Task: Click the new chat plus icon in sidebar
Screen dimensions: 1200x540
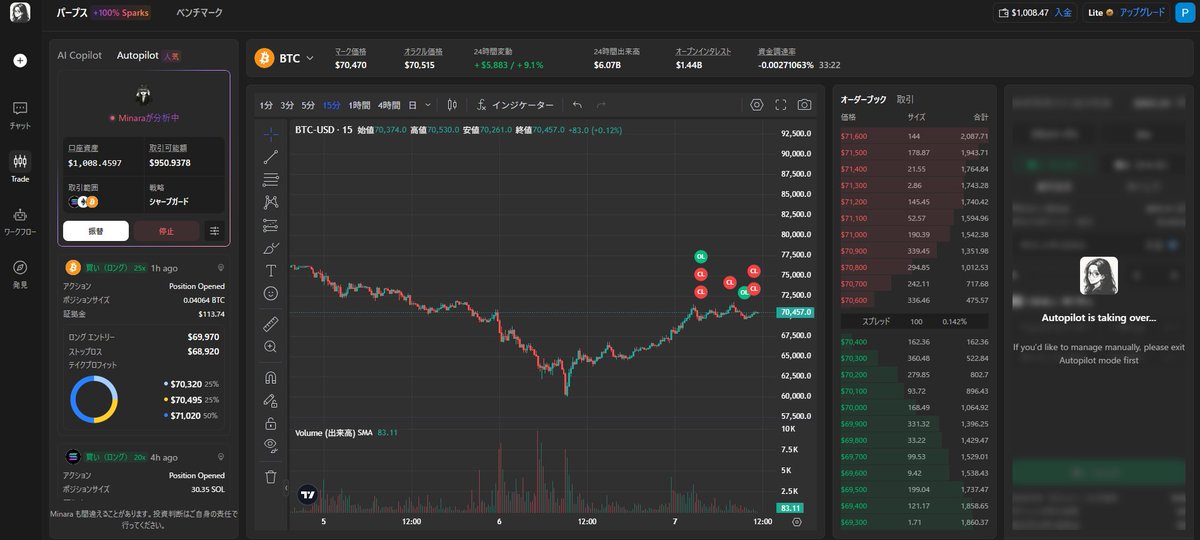Action: click(20, 60)
